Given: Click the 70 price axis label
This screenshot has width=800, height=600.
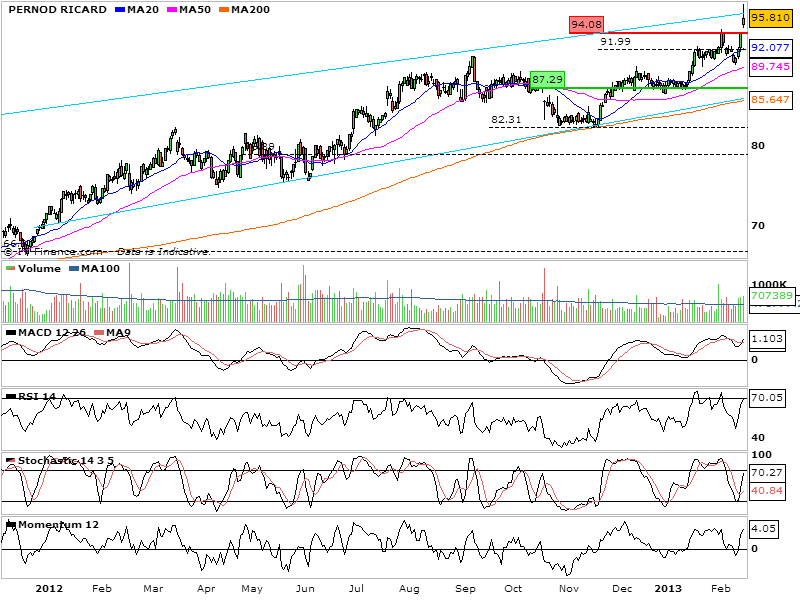Looking at the screenshot, I should (x=758, y=226).
